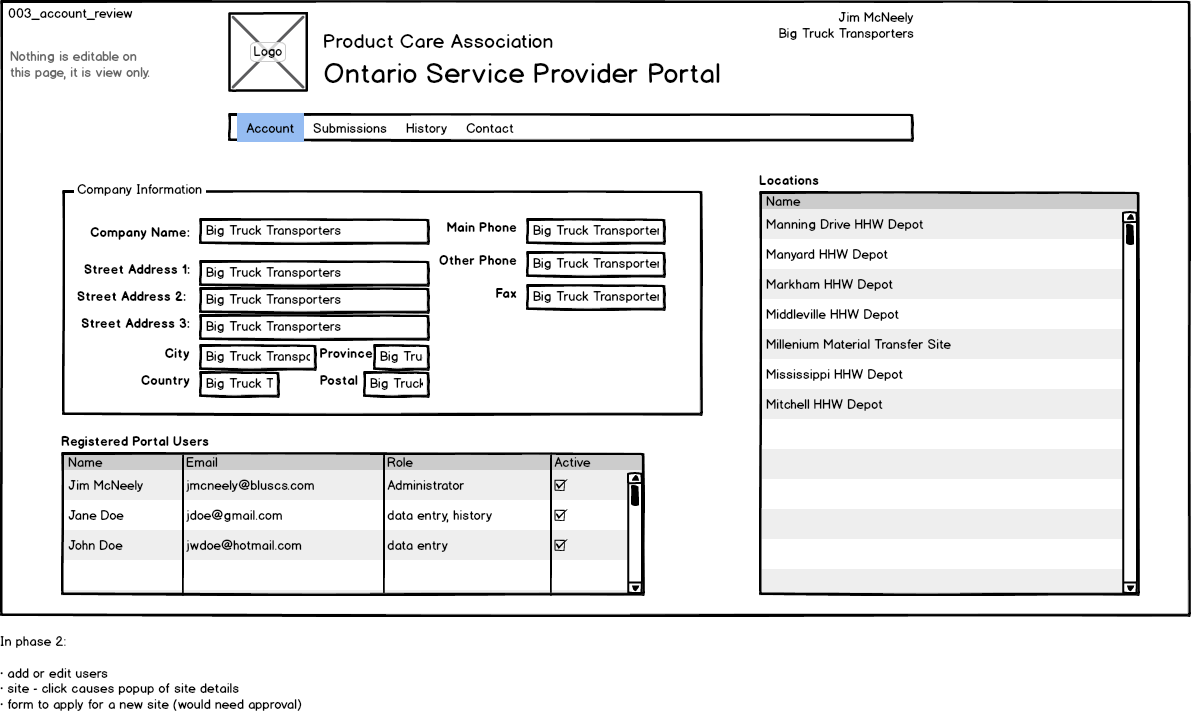Click down arrow of Registered Portal Users scrollbar
This screenshot has height=716, width=1191.
(x=635, y=587)
